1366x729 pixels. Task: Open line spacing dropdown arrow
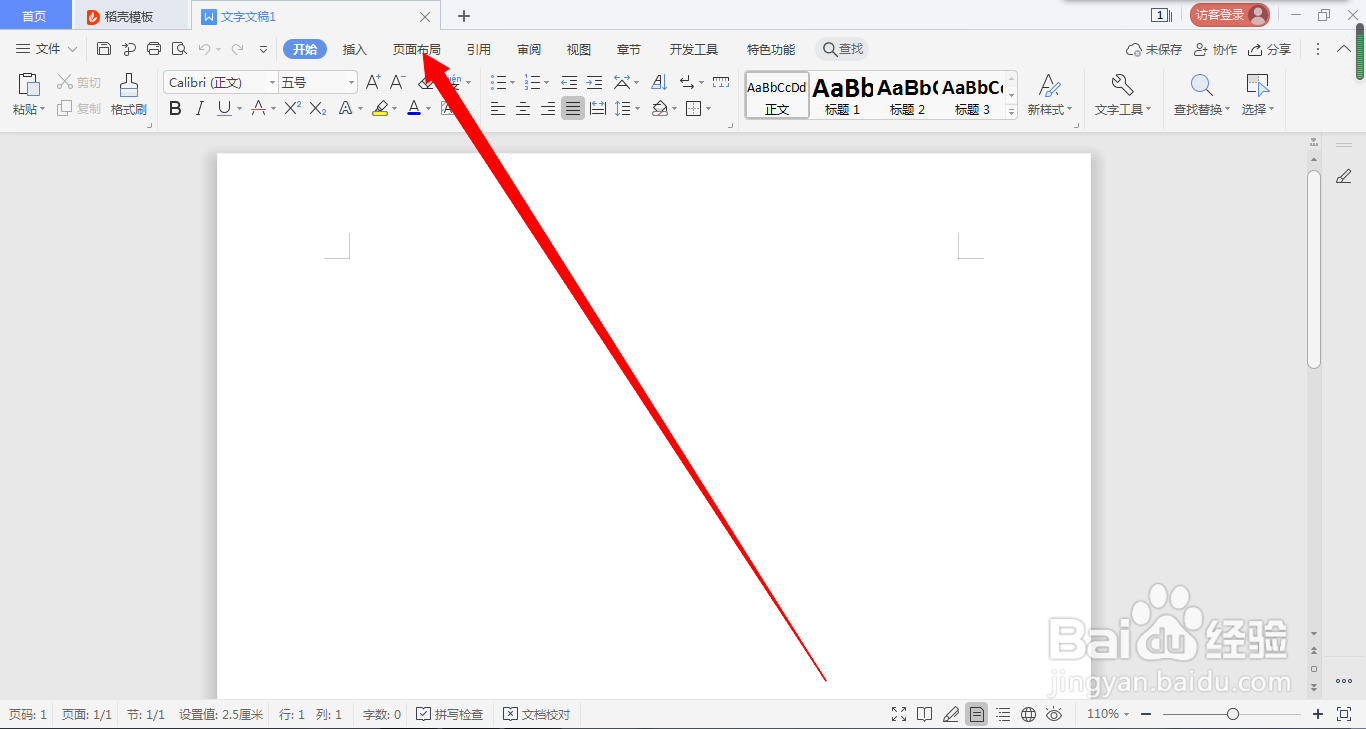coord(637,108)
